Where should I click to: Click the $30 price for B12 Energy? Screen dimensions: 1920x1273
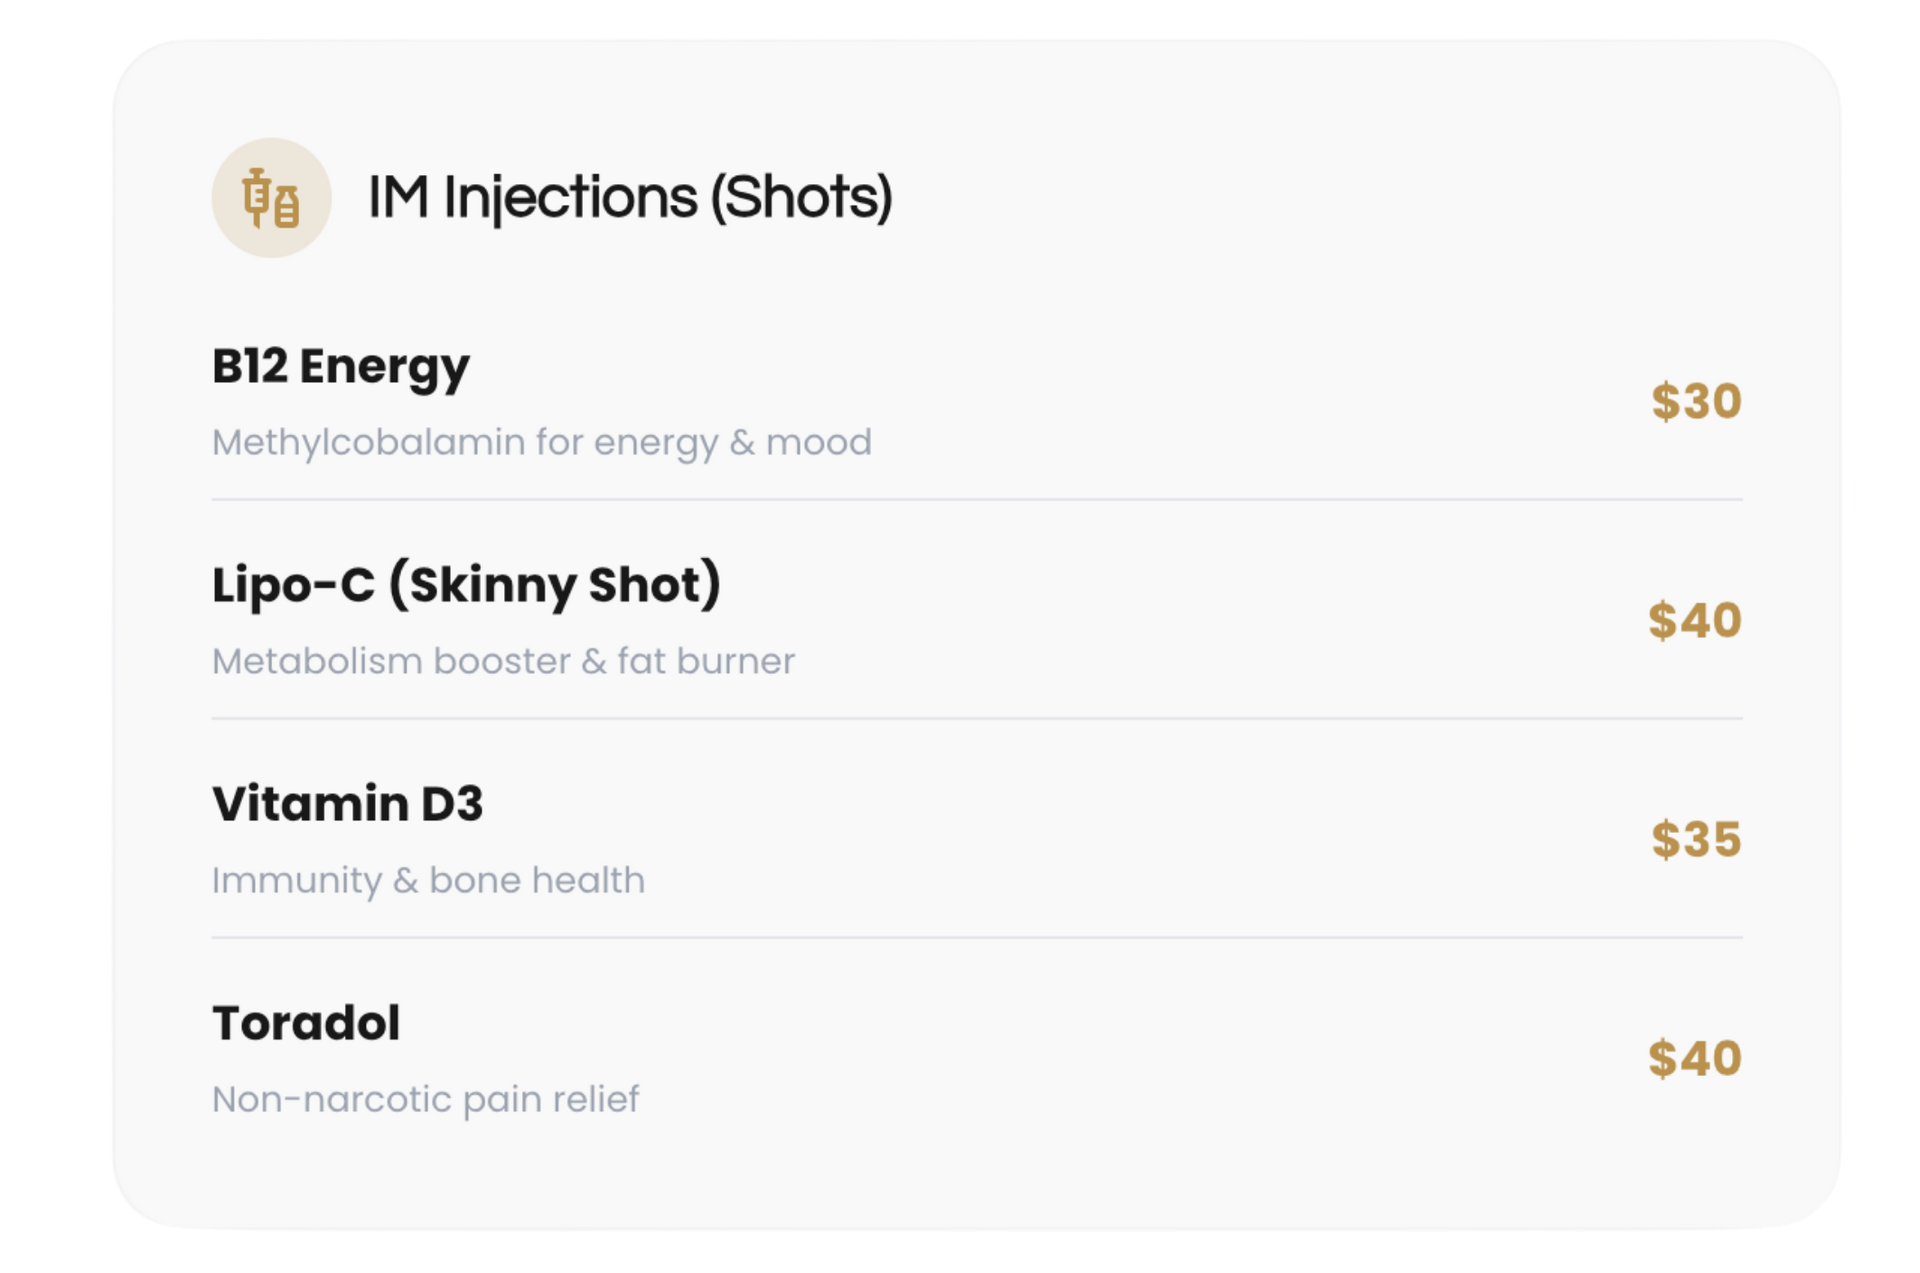[1696, 402]
